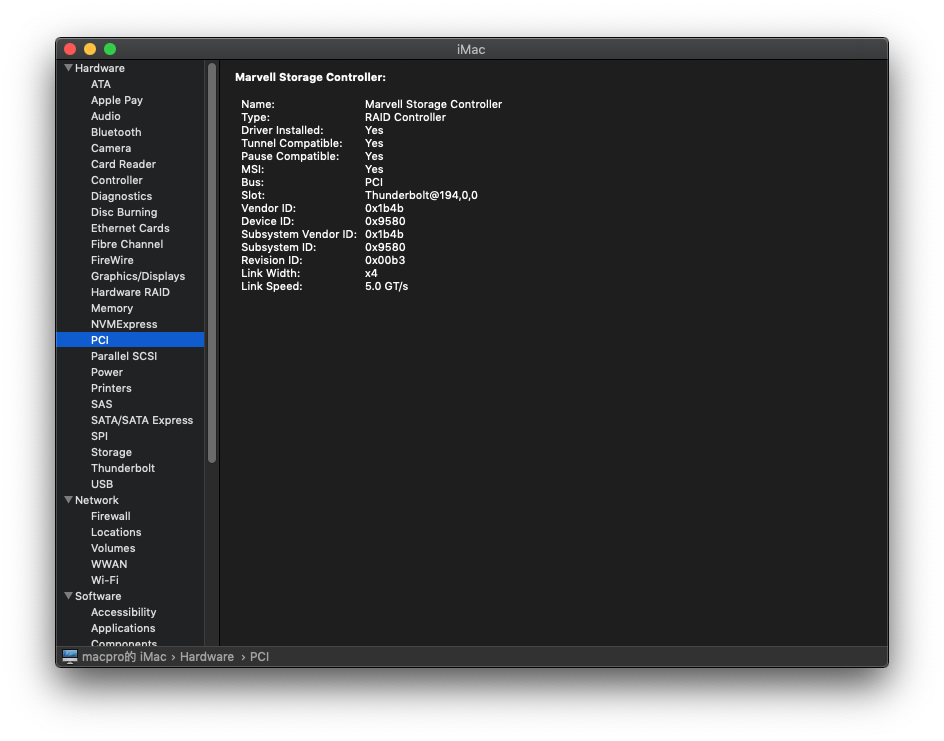Open the Memory hardware entry
Image resolution: width=944 pixels, height=741 pixels.
112,308
